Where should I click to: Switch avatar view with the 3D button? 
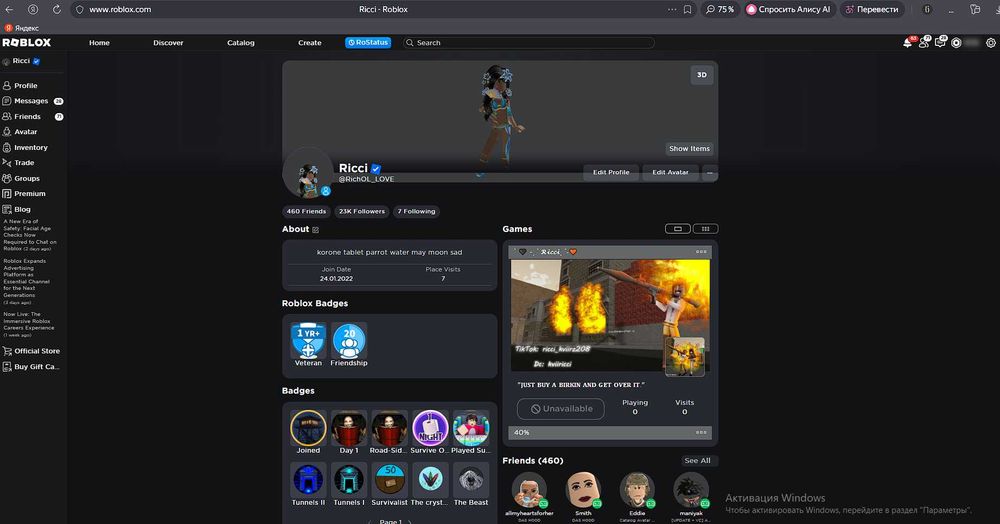702,75
